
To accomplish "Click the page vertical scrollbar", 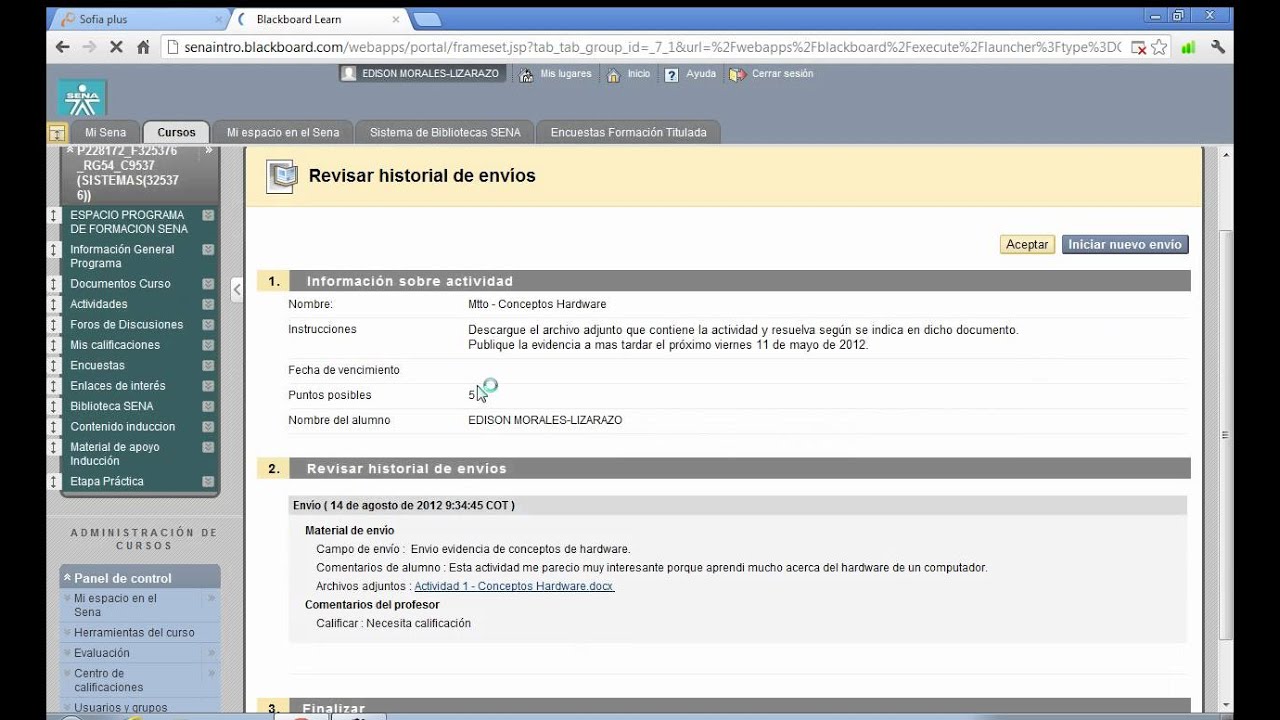I will (1226, 435).
